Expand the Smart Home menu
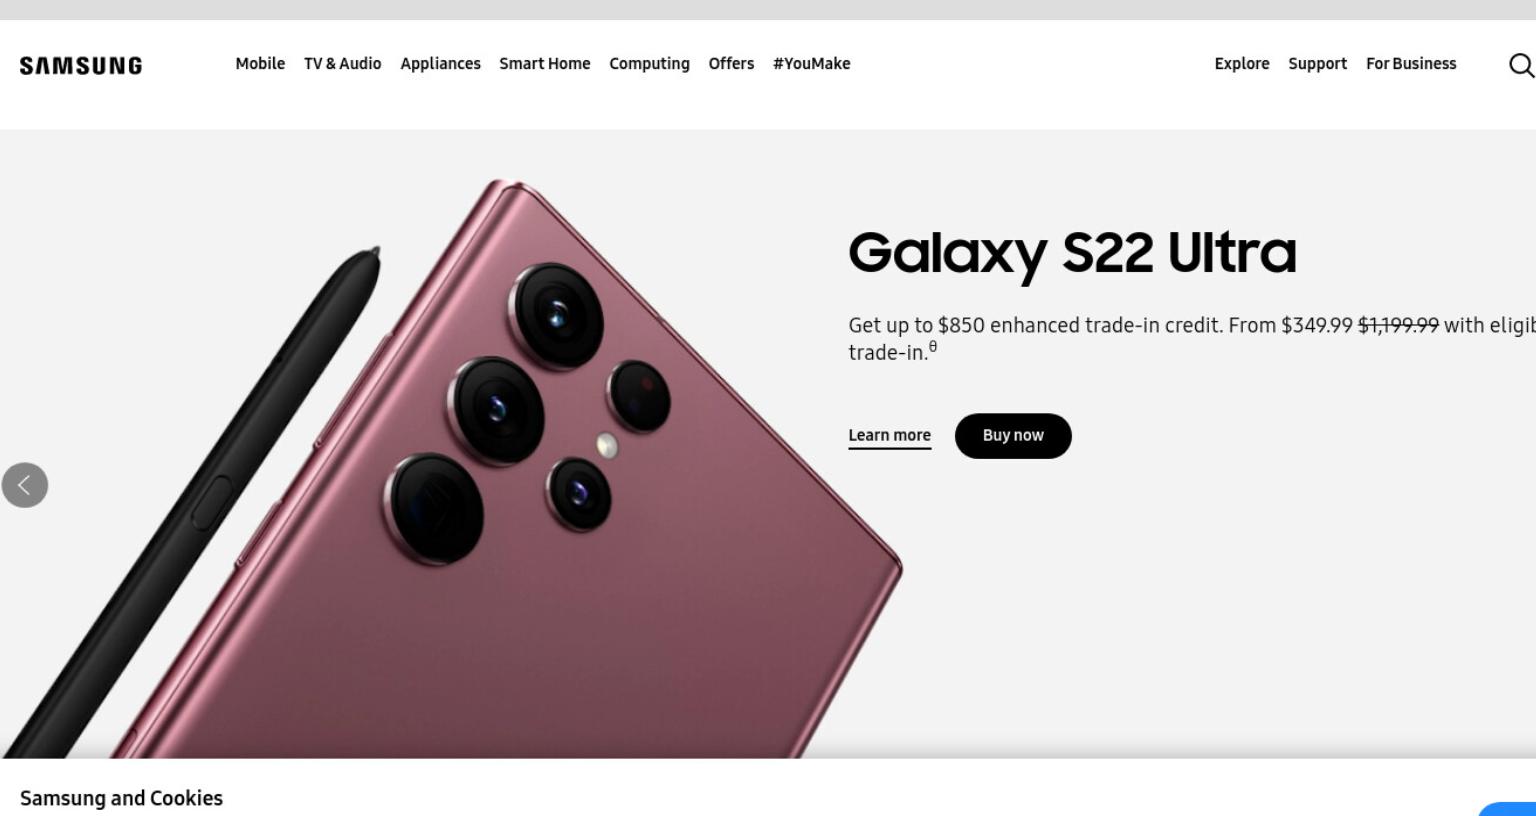 click(545, 64)
